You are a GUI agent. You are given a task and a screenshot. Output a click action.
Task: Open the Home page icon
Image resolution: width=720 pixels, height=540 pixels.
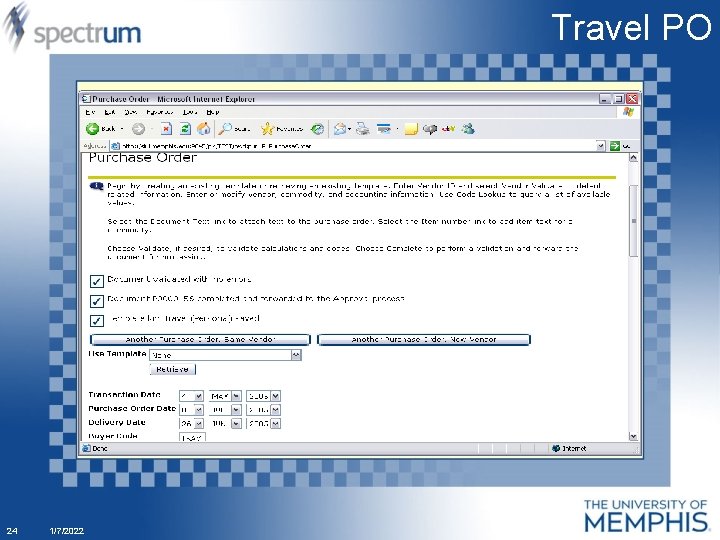(x=203, y=129)
